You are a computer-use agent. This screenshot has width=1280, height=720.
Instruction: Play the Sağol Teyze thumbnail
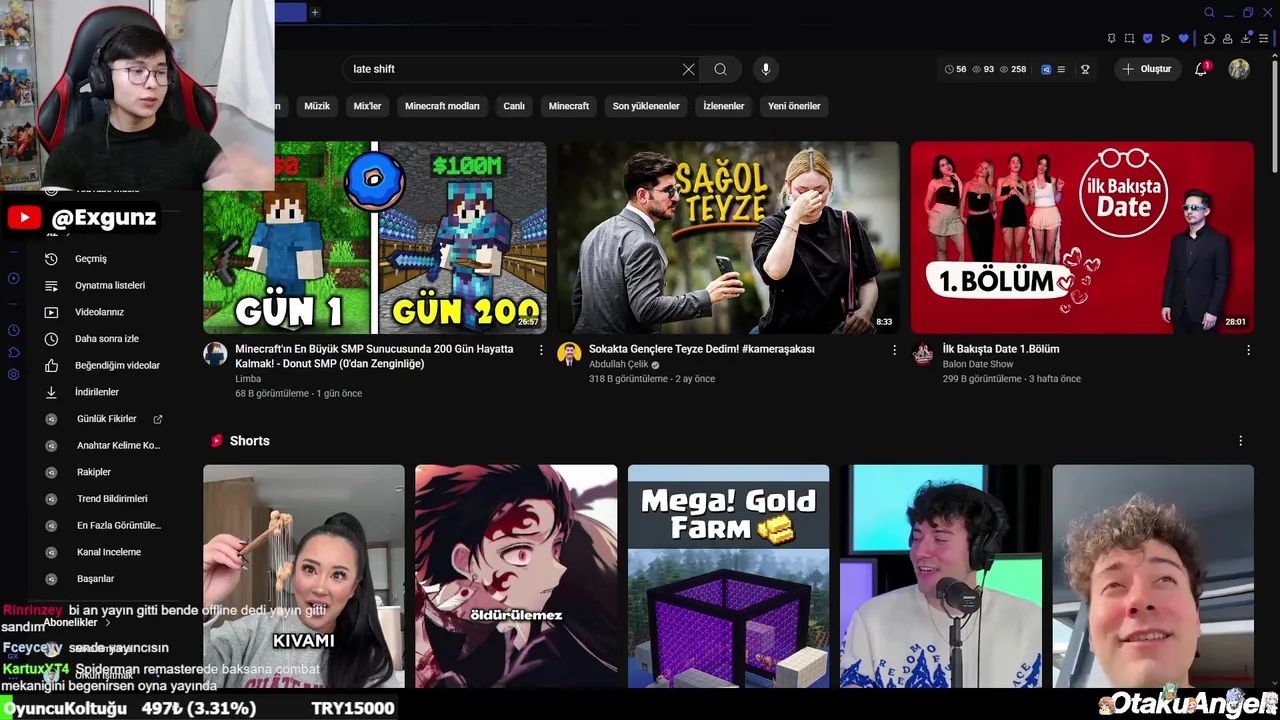tap(728, 237)
